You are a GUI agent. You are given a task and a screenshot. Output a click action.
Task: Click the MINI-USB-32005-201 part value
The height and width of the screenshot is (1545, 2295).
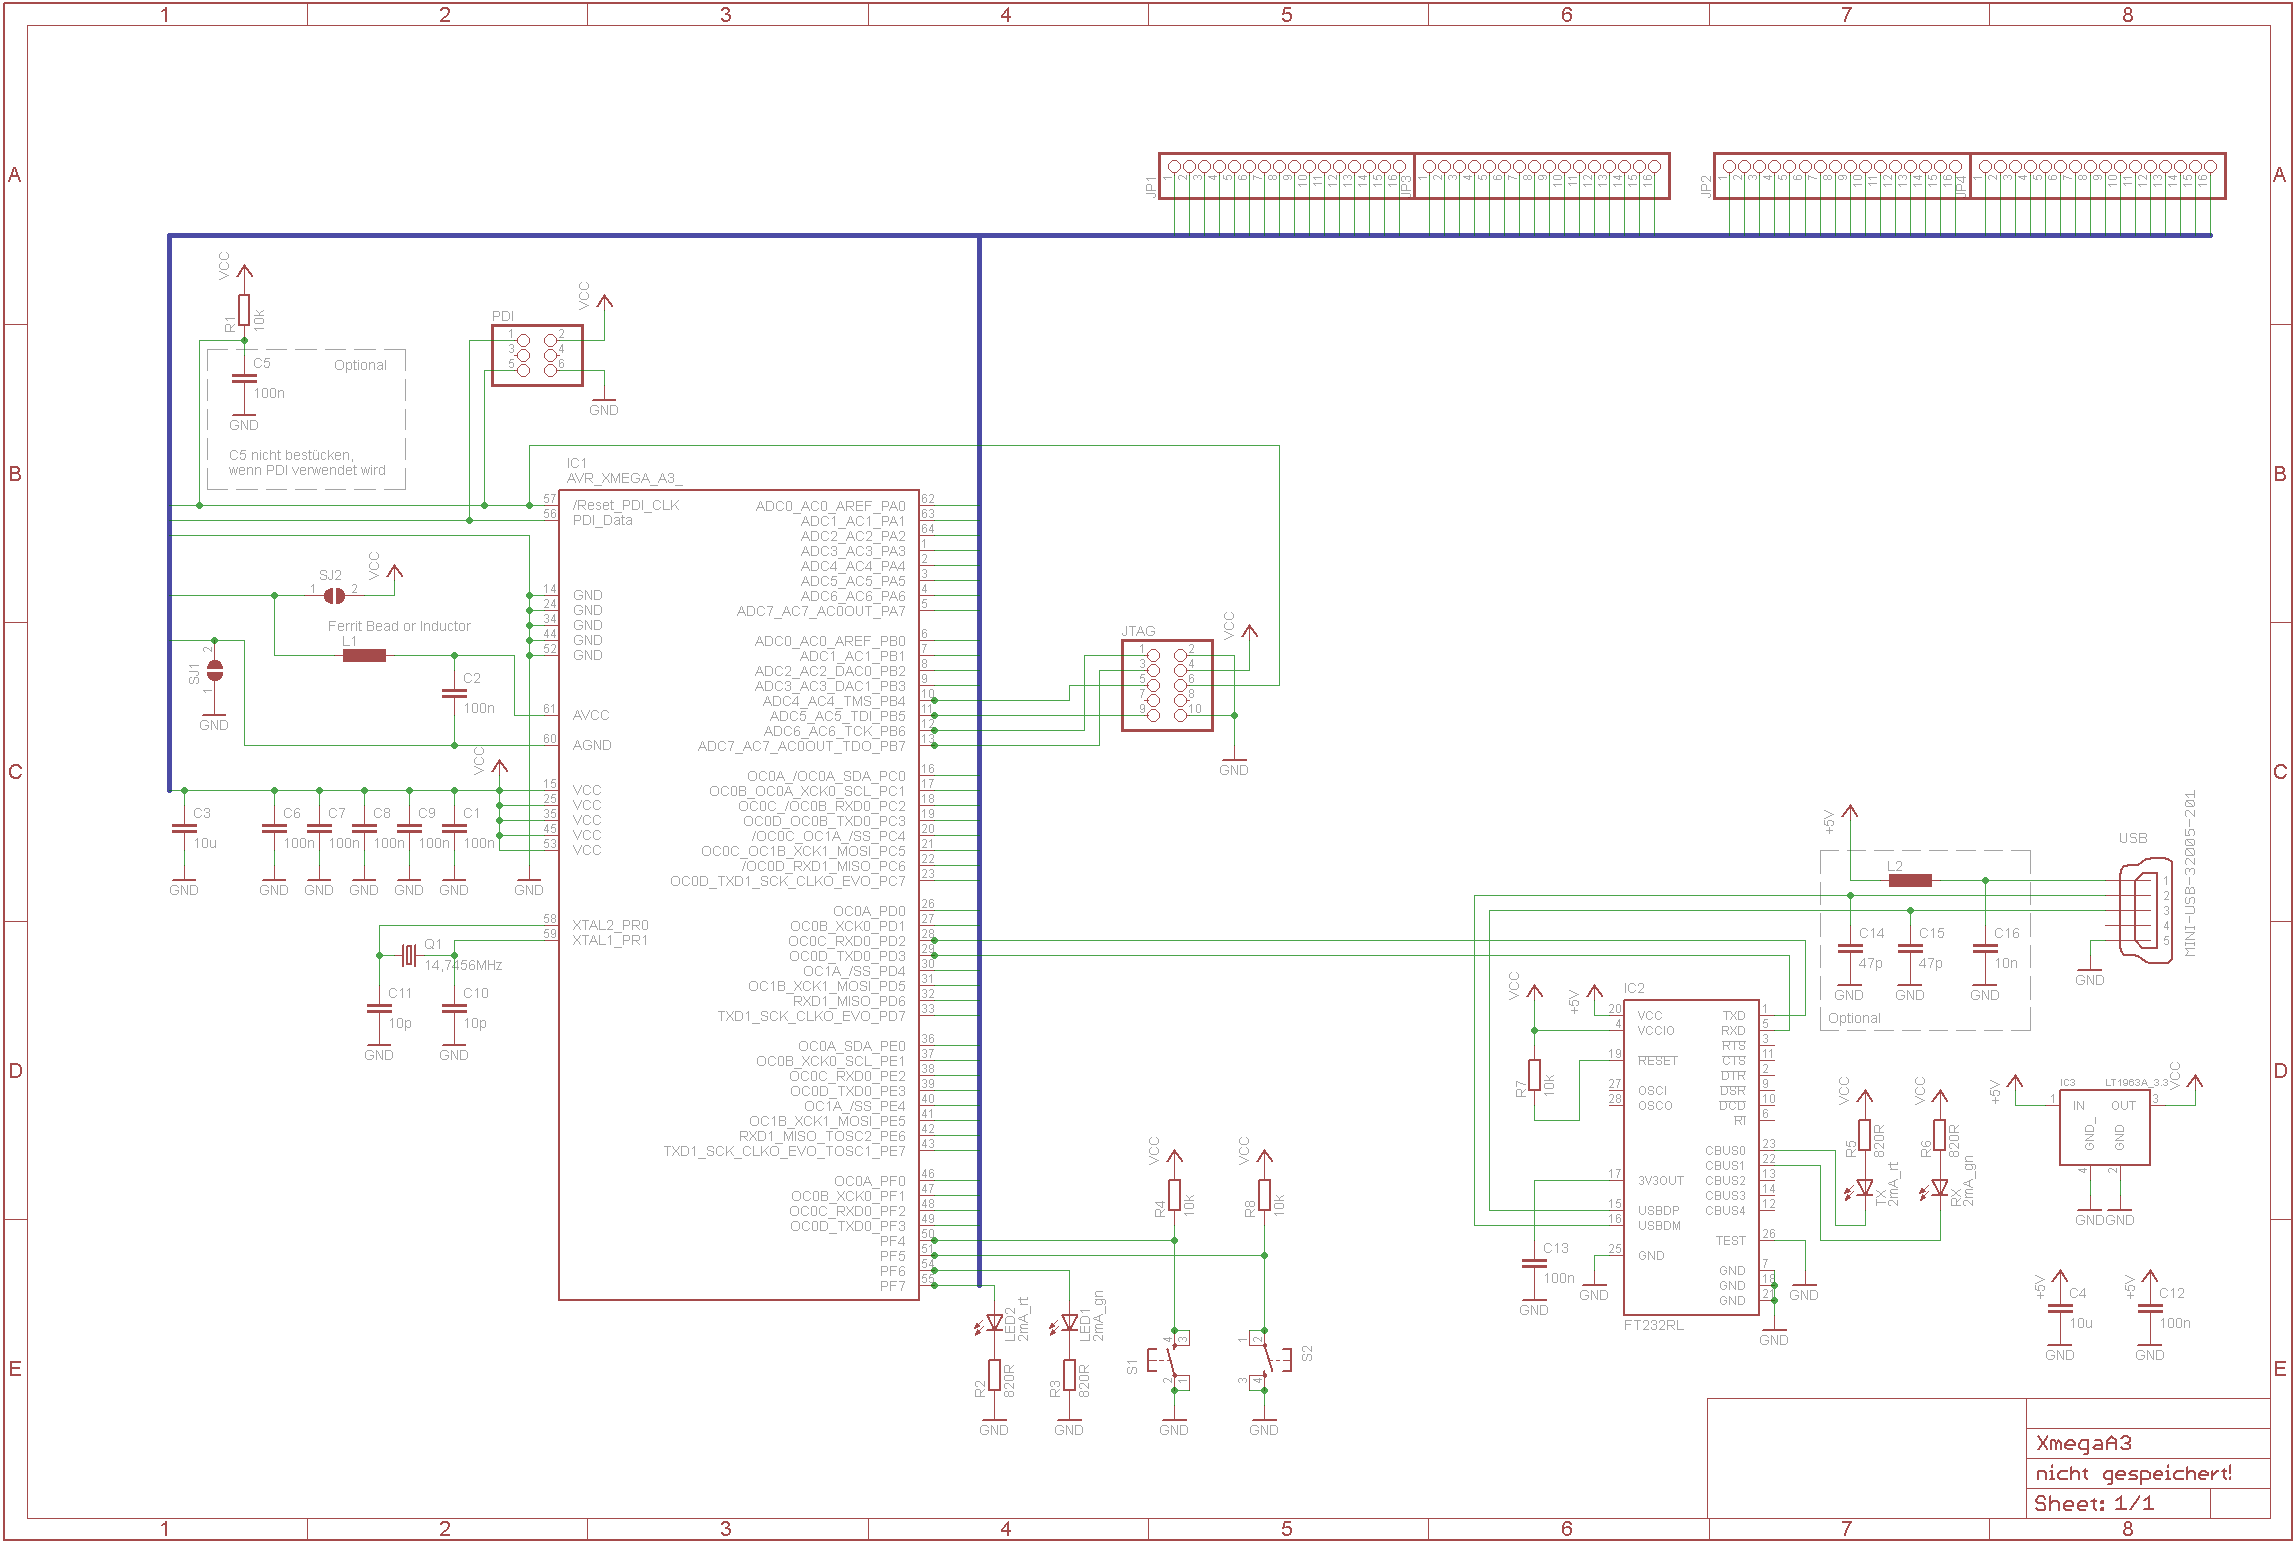(x=2190, y=874)
